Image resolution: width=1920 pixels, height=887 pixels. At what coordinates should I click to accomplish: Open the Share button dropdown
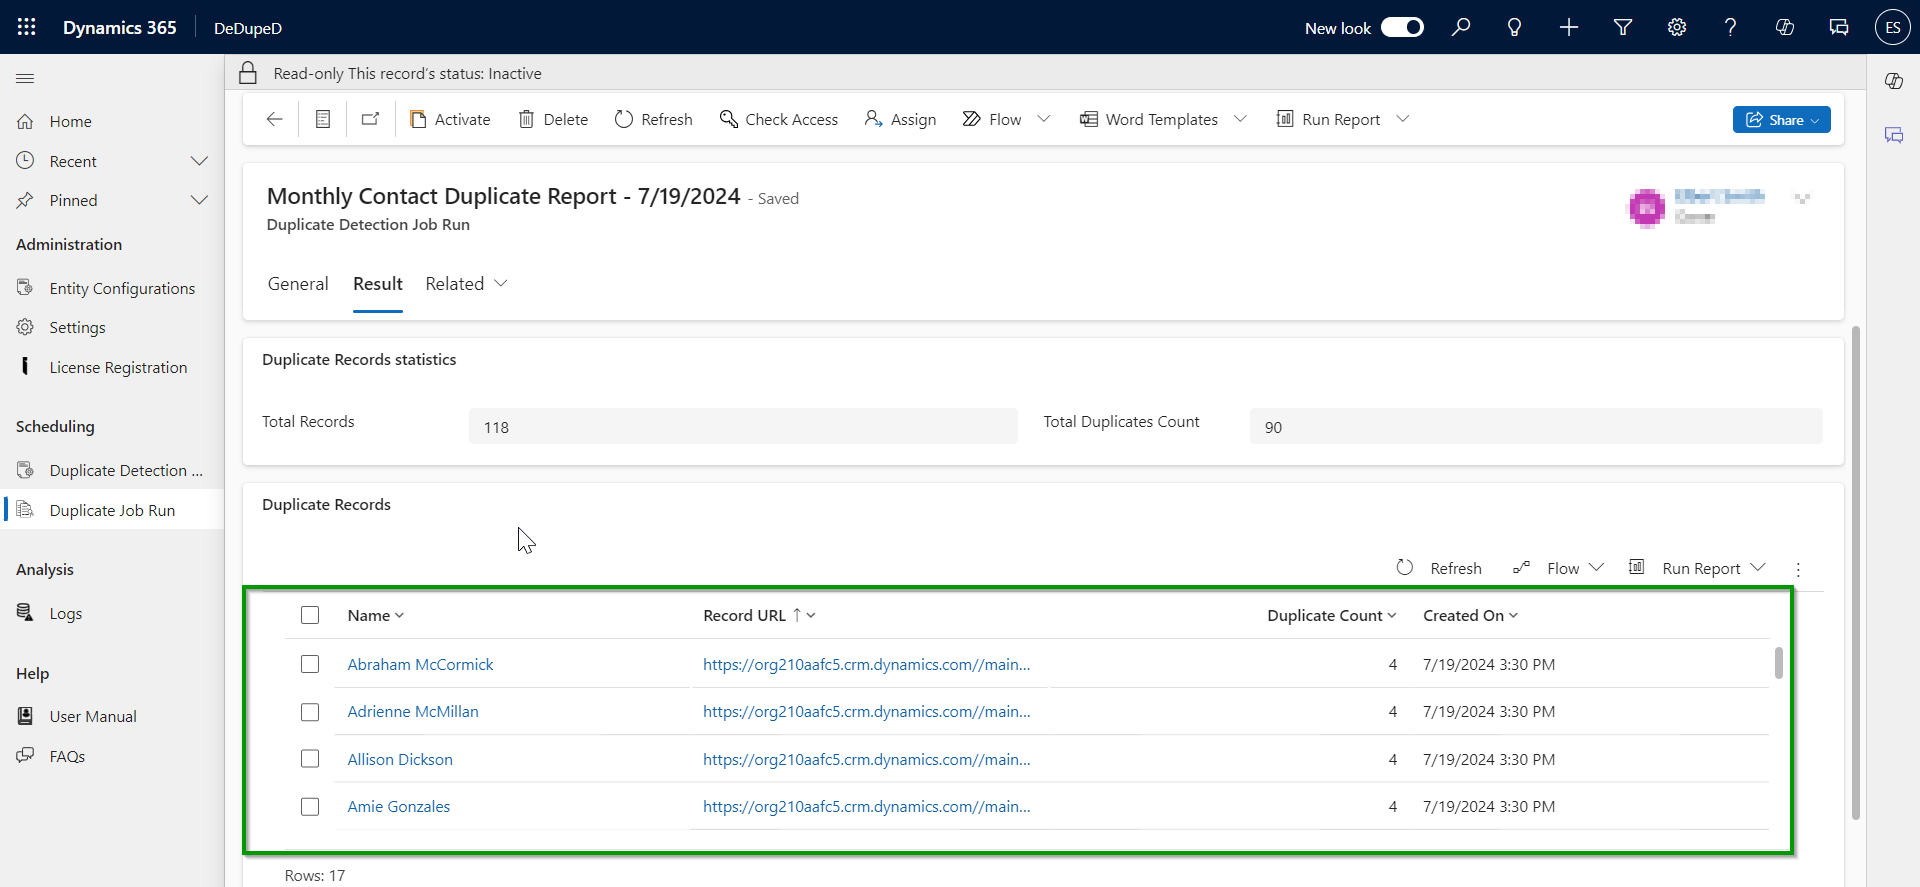pyautogui.click(x=1815, y=120)
